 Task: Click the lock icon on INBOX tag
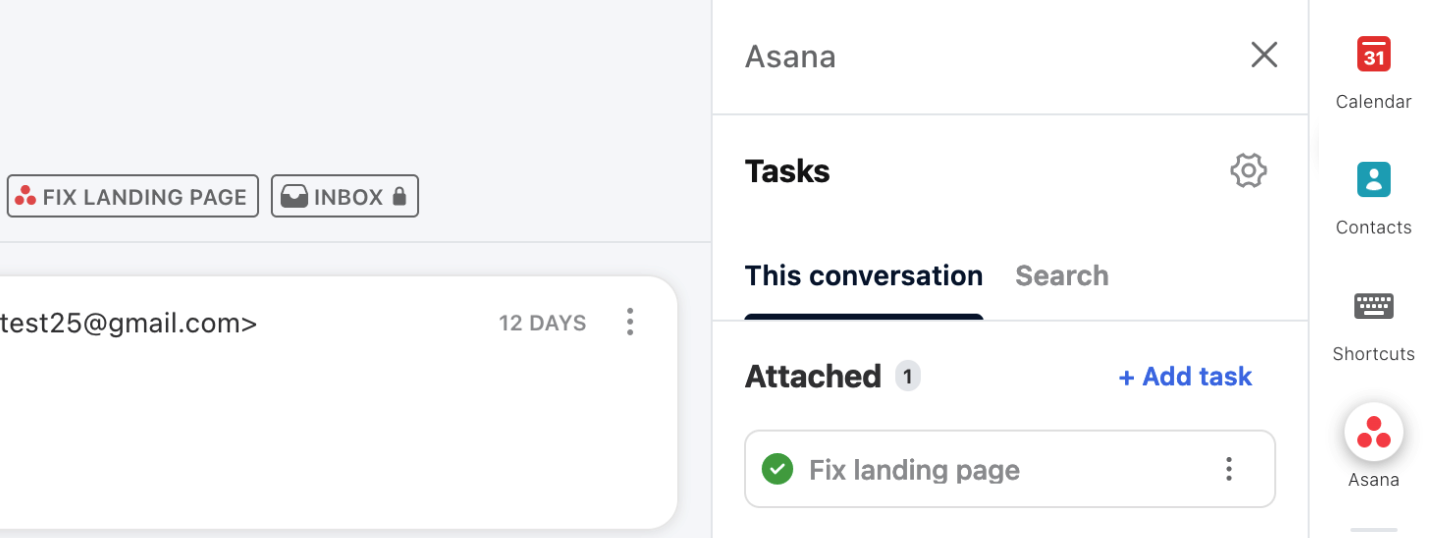(399, 196)
